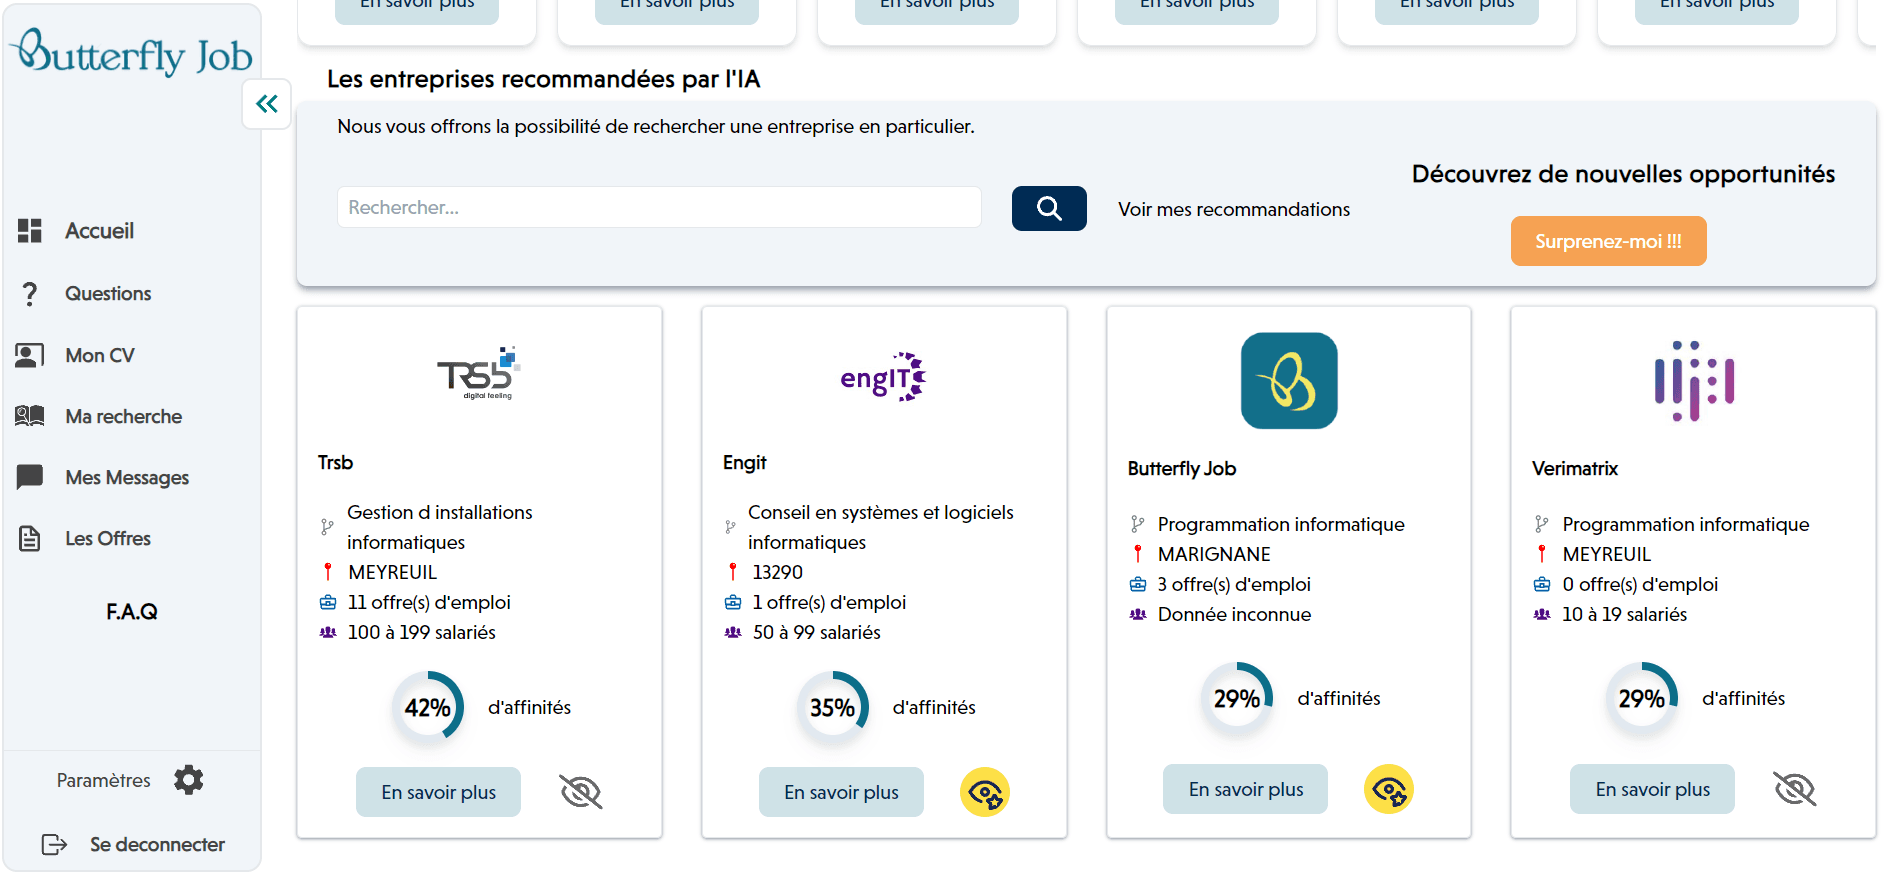Open the F.A.Q link
Image resolution: width=1895 pixels, height=874 pixels.
132,611
